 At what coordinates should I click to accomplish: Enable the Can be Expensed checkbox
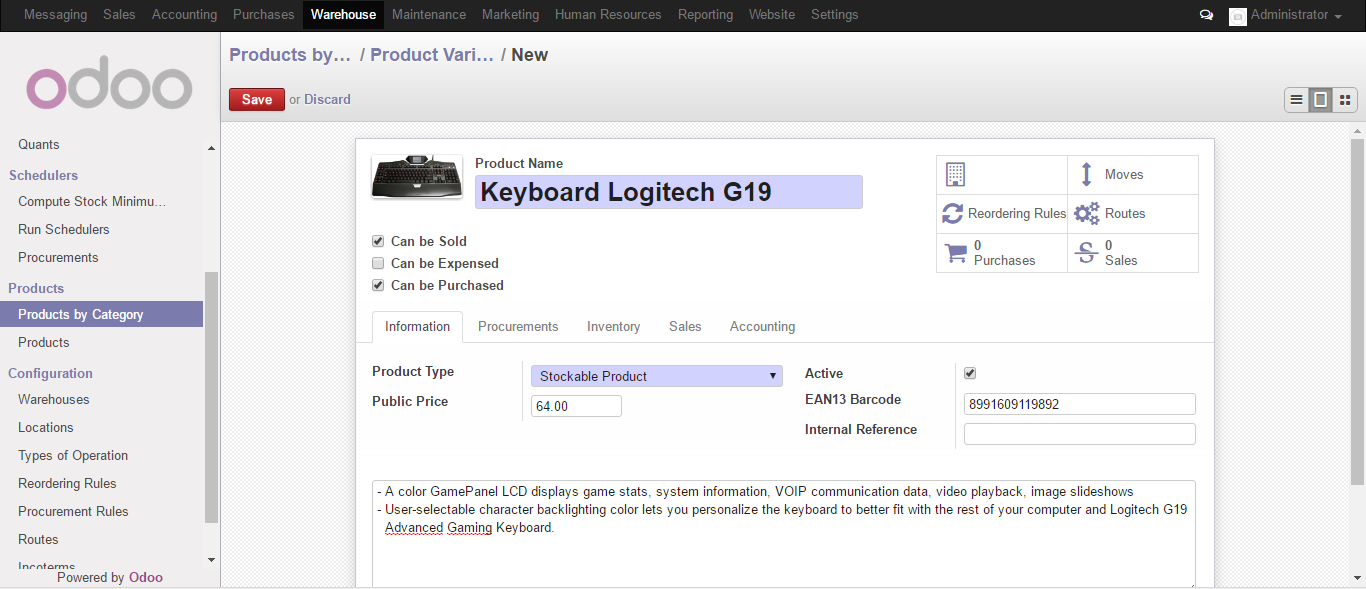[x=378, y=263]
